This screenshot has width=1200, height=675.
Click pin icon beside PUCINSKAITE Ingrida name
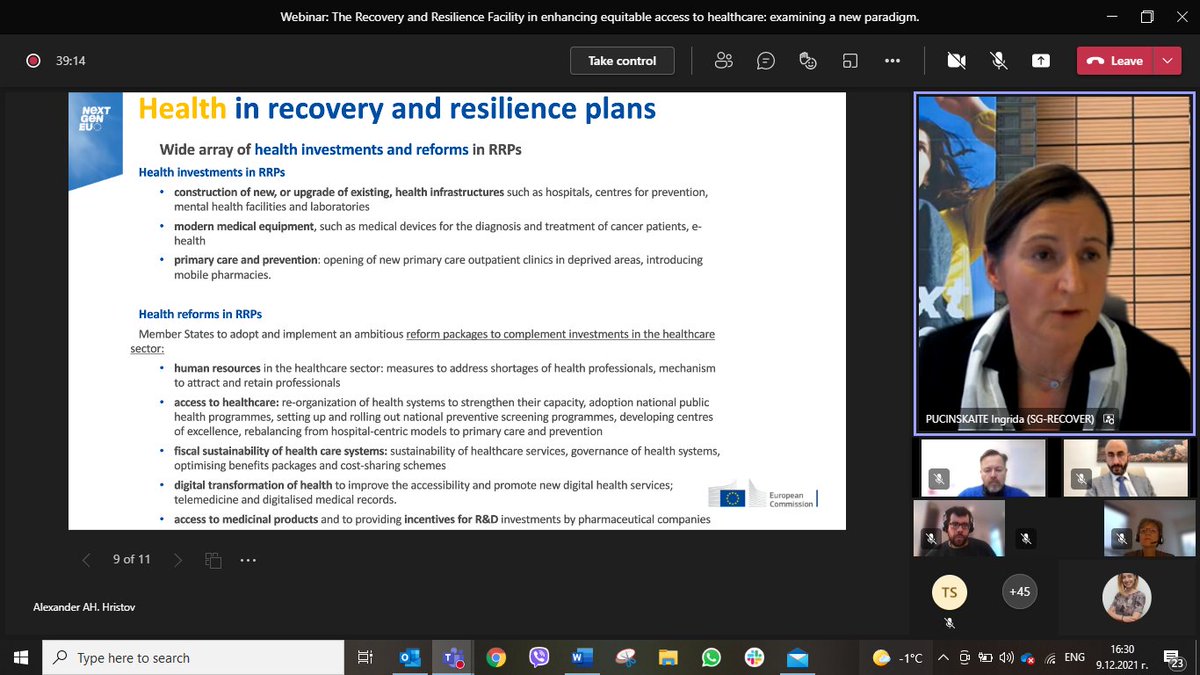point(1109,419)
